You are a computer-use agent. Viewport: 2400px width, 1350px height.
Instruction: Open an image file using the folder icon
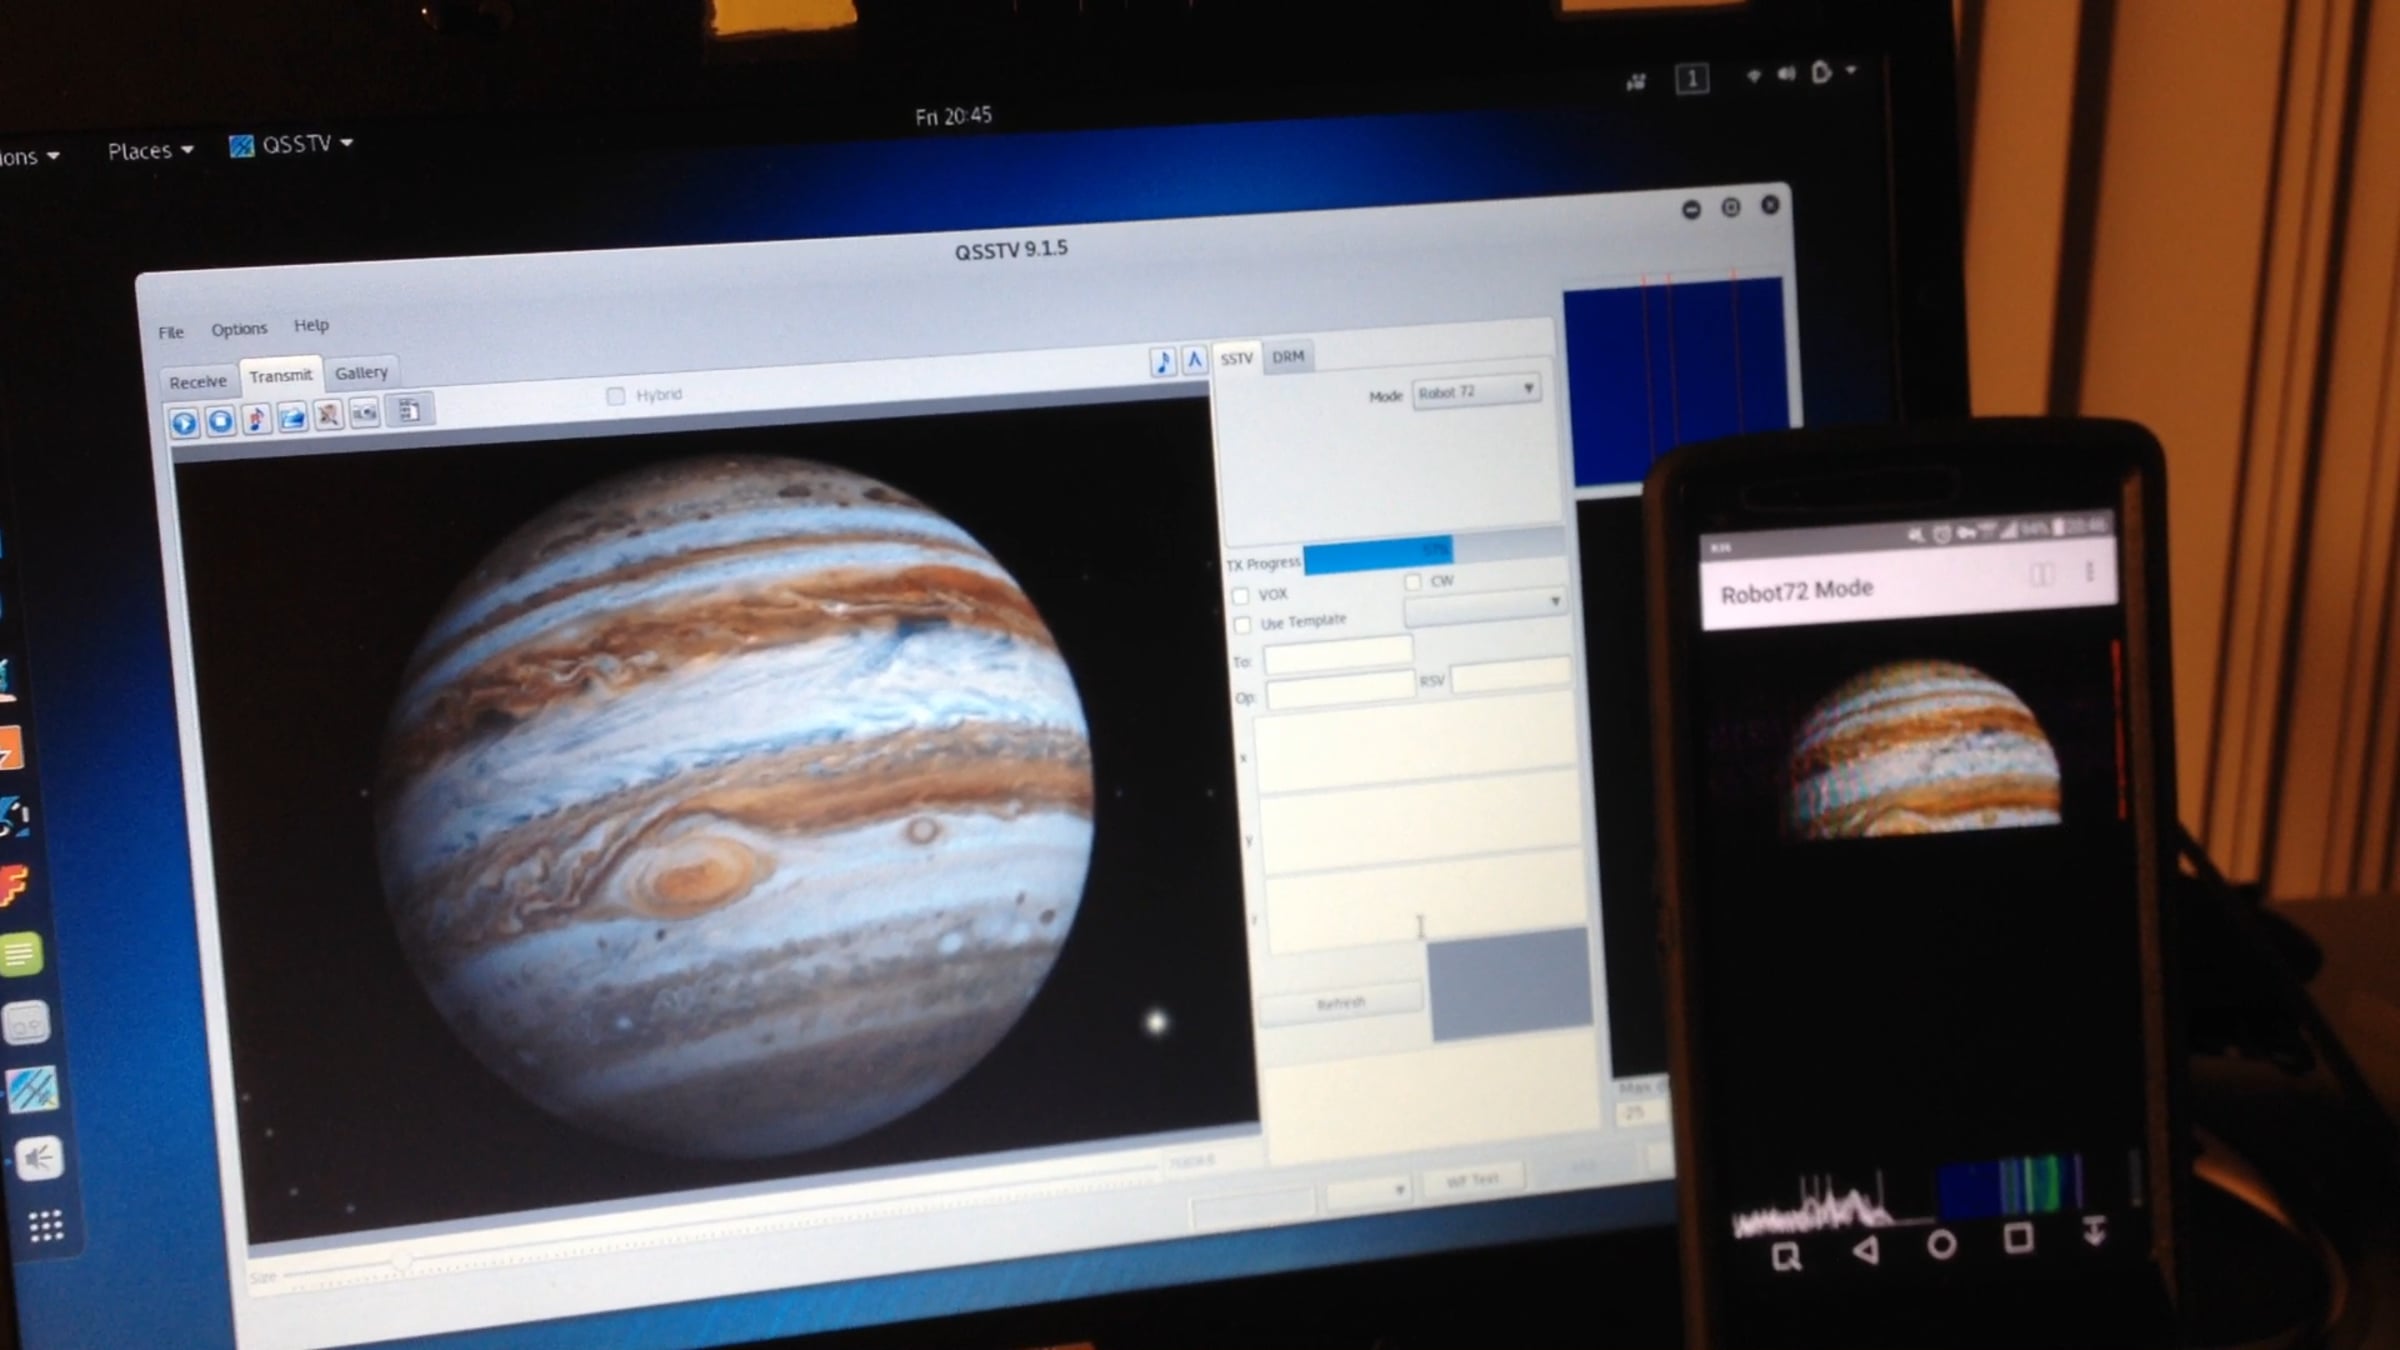[x=292, y=417]
